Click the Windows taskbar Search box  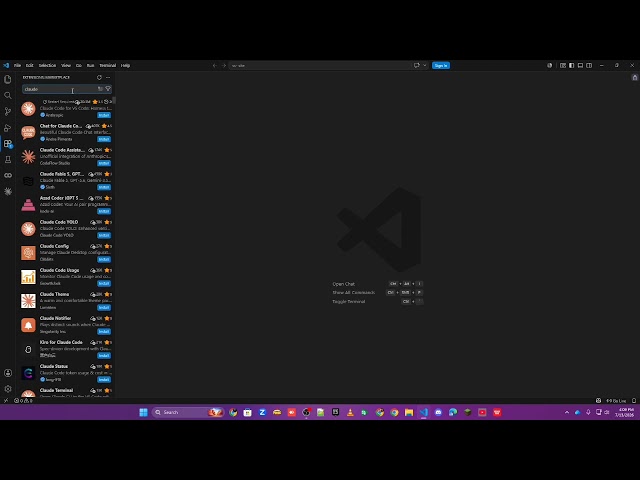(188, 413)
